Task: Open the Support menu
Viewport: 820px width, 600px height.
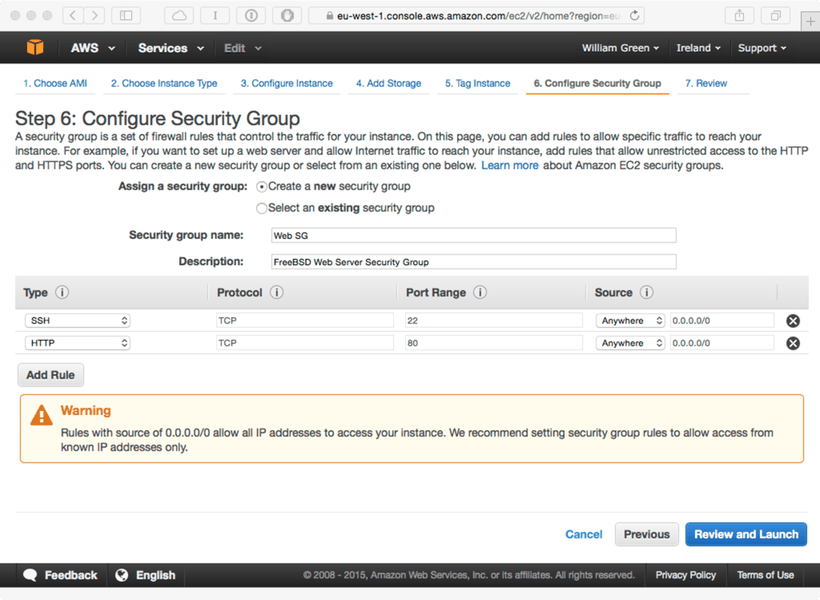Action: 762,48
